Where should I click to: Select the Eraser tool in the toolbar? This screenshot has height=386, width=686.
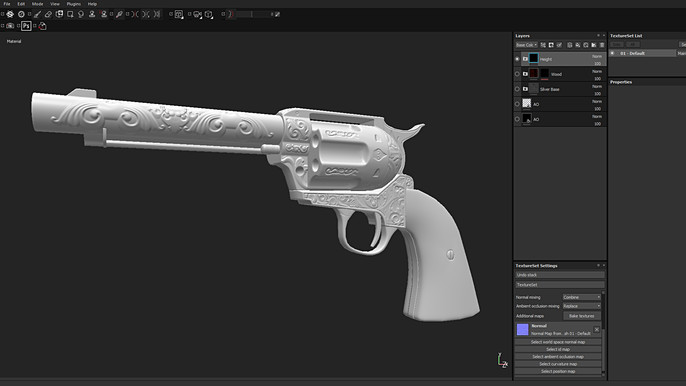pyautogui.click(x=48, y=14)
